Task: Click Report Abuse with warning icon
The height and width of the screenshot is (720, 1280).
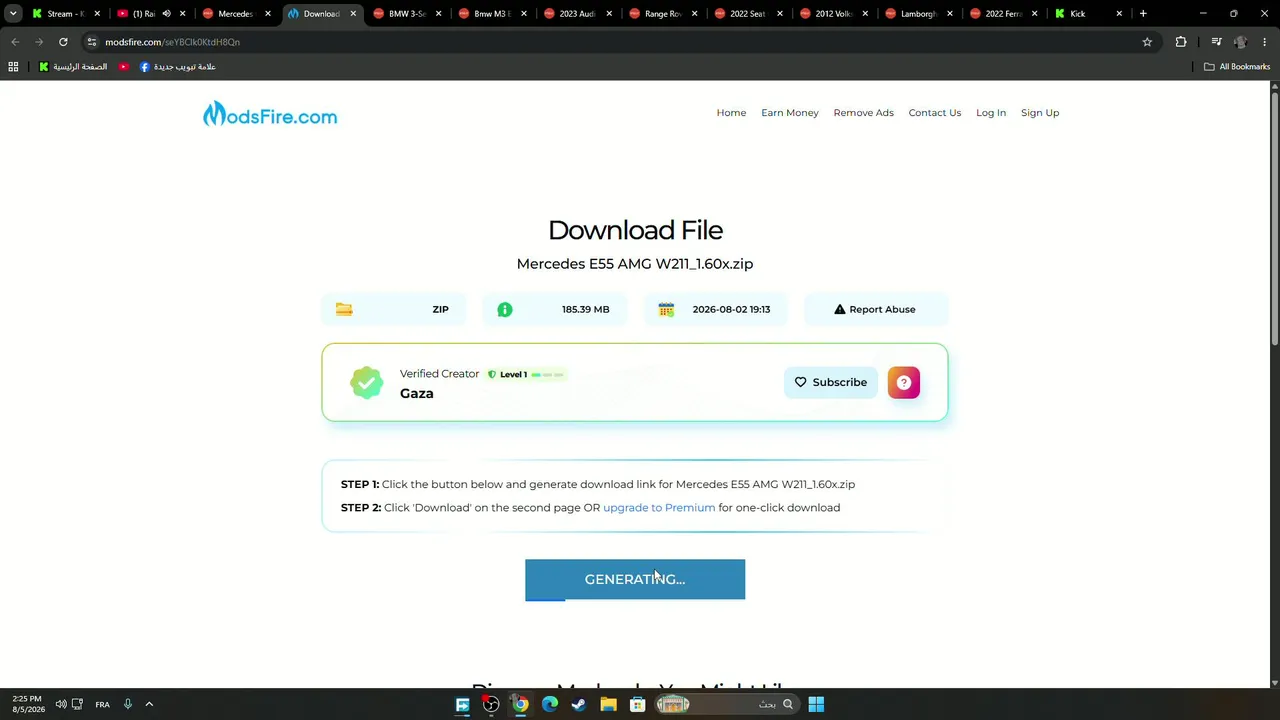Action: coord(875,309)
